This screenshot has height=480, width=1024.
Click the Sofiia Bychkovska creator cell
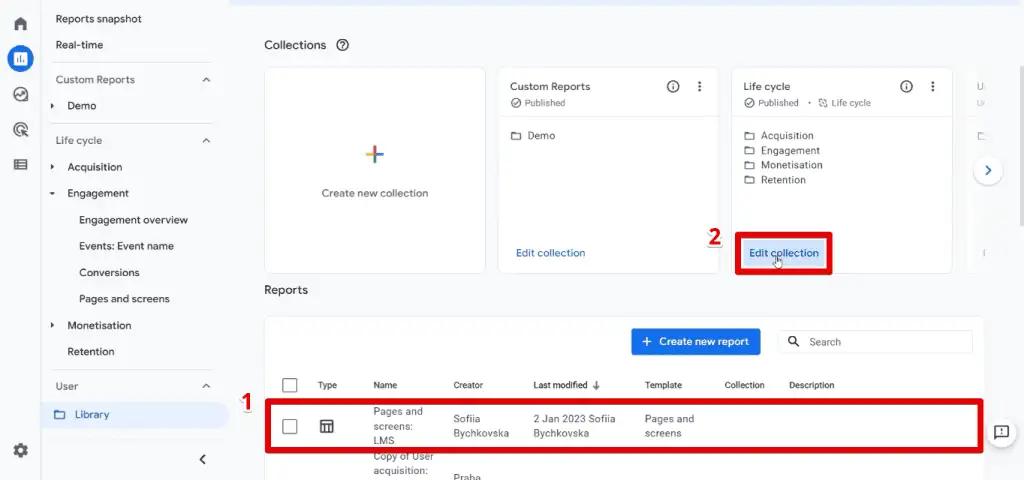click(481, 426)
